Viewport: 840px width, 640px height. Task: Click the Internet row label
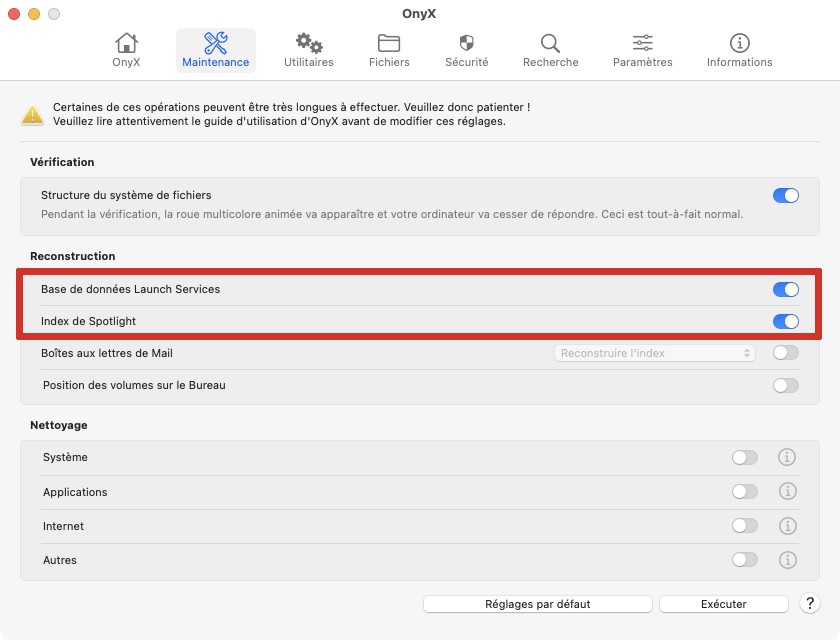(63, 526)
